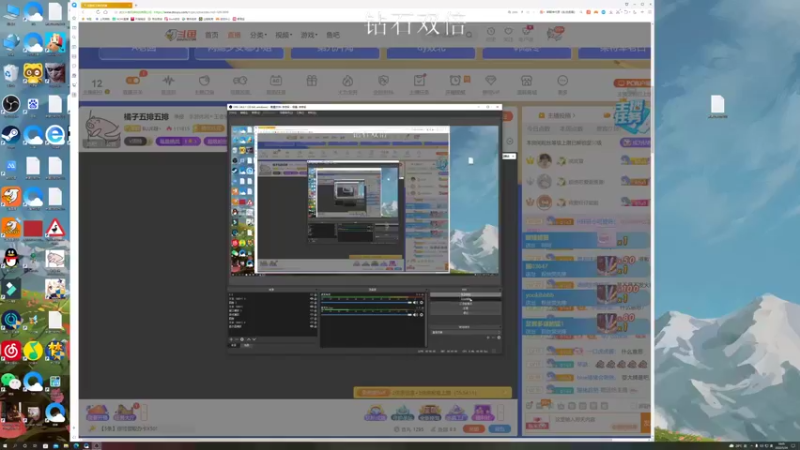The height and width of the screenshot is (450, 800).
Task: Open the alarm clock icon in streamer toolbar
Action: (x=455, y=81)
